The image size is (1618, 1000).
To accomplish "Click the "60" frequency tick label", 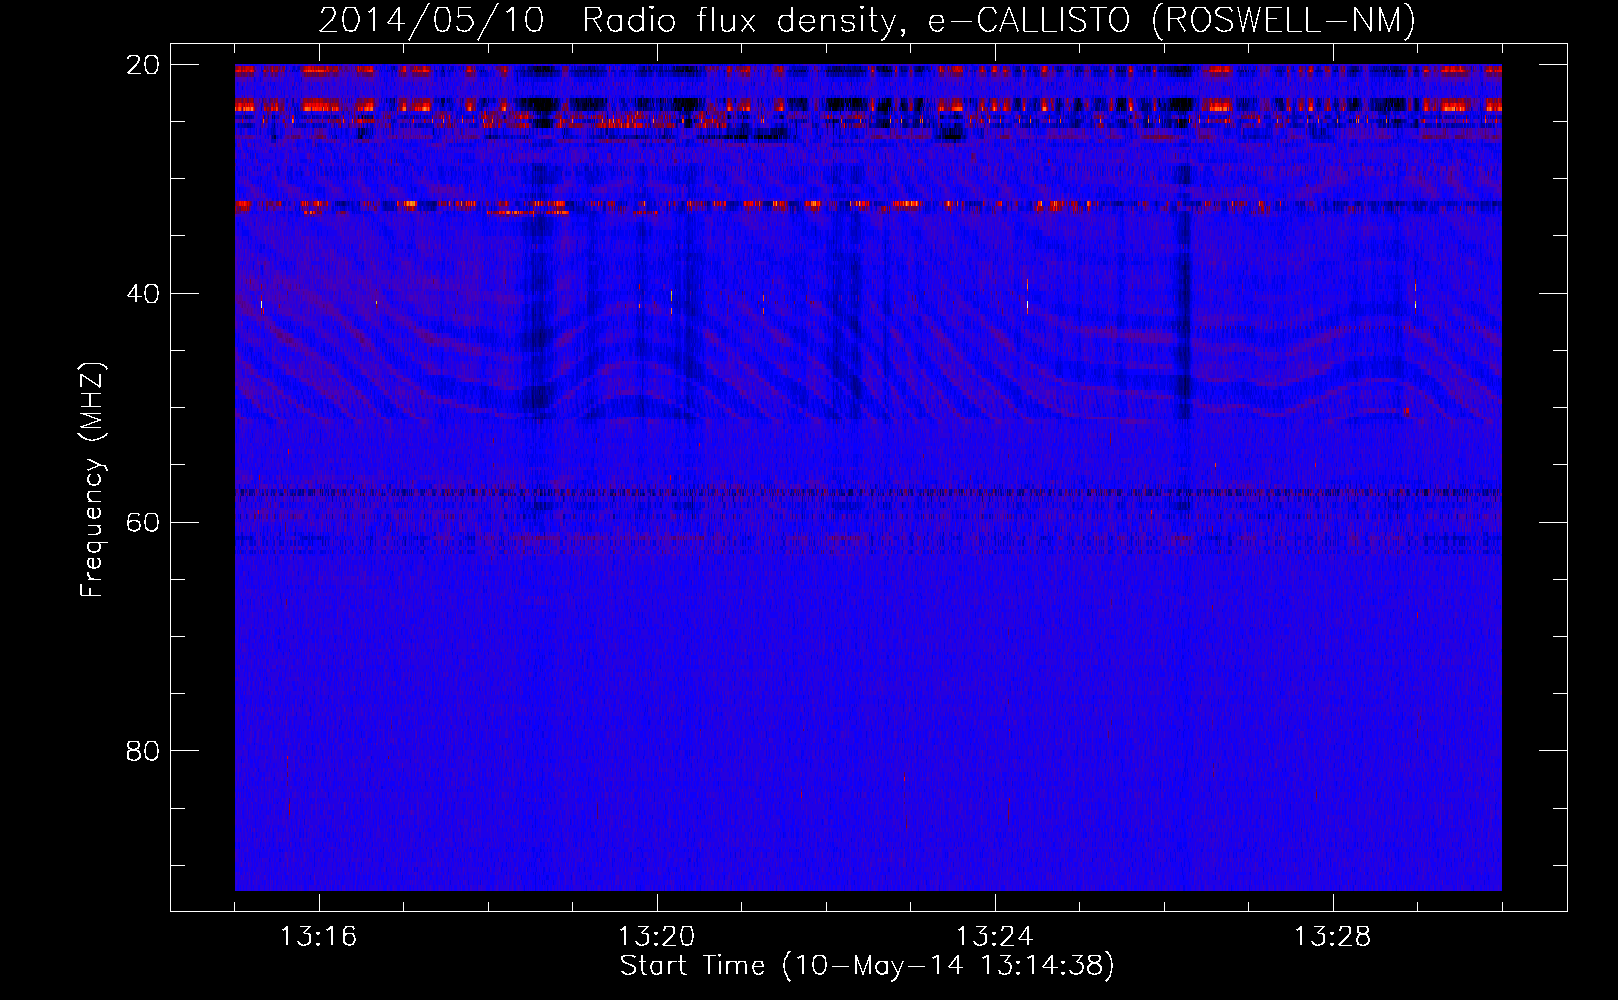I will click(x=143, y=523).
